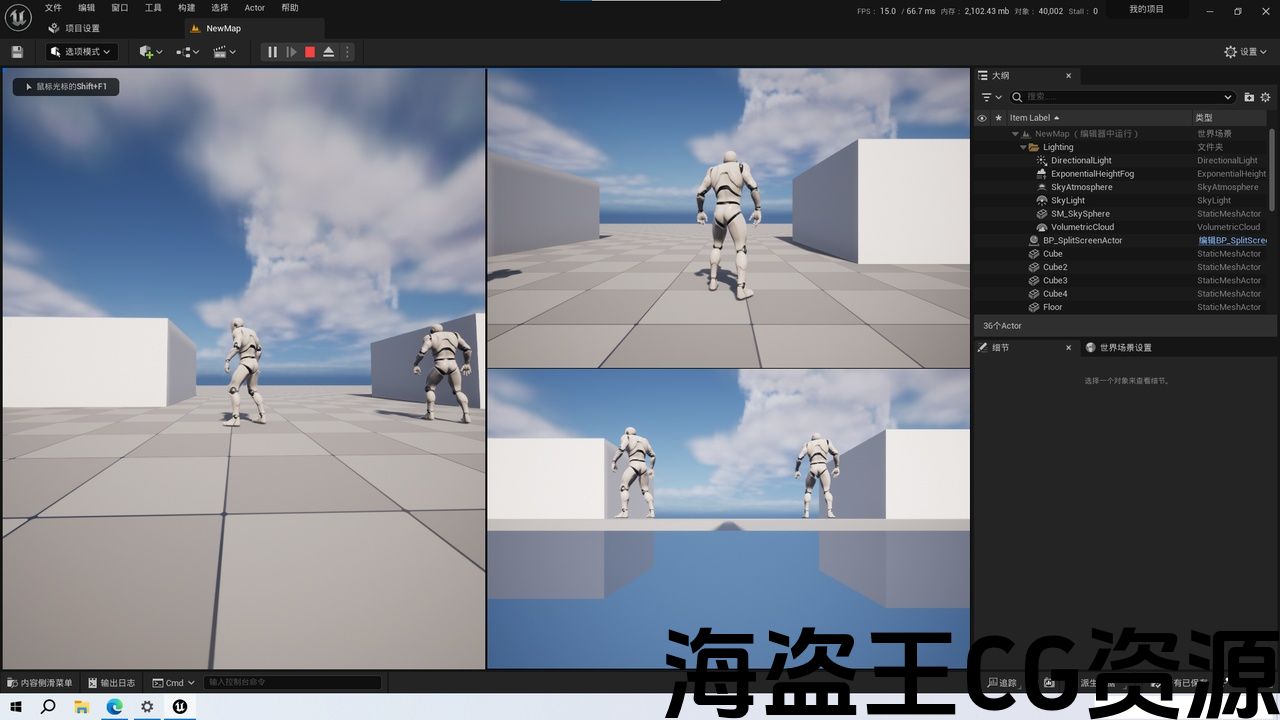Open the 构建 (Build) menu
Viewport: 1280px width, 720px height.
pos(186,8)
